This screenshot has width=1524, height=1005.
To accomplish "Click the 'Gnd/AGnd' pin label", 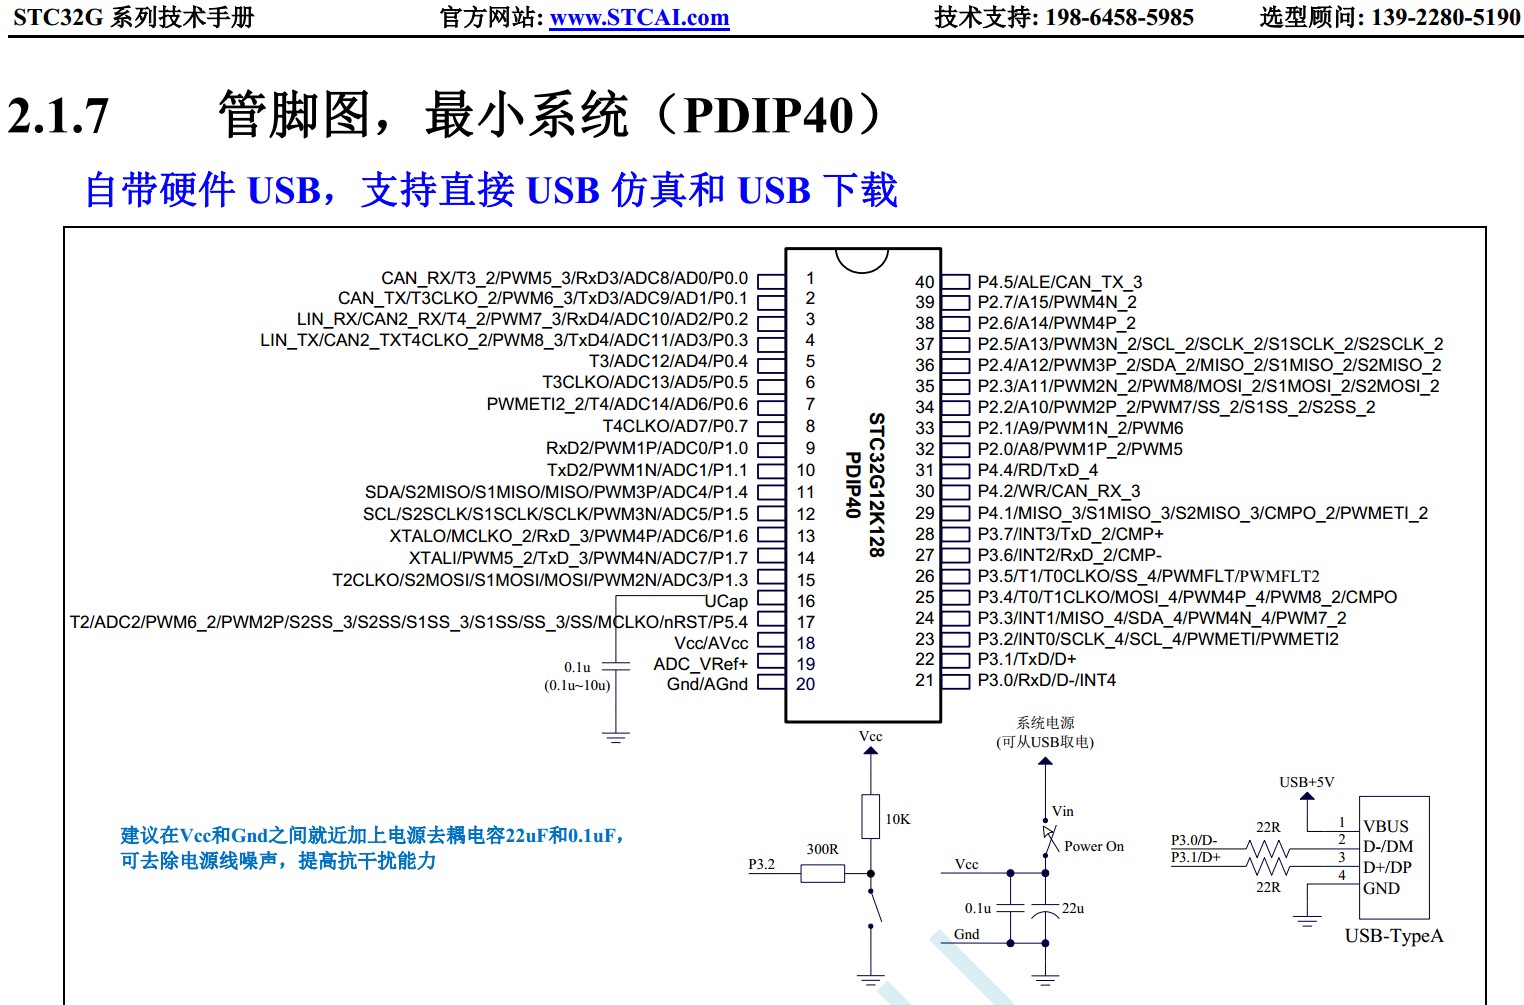I will click(707, 684).
